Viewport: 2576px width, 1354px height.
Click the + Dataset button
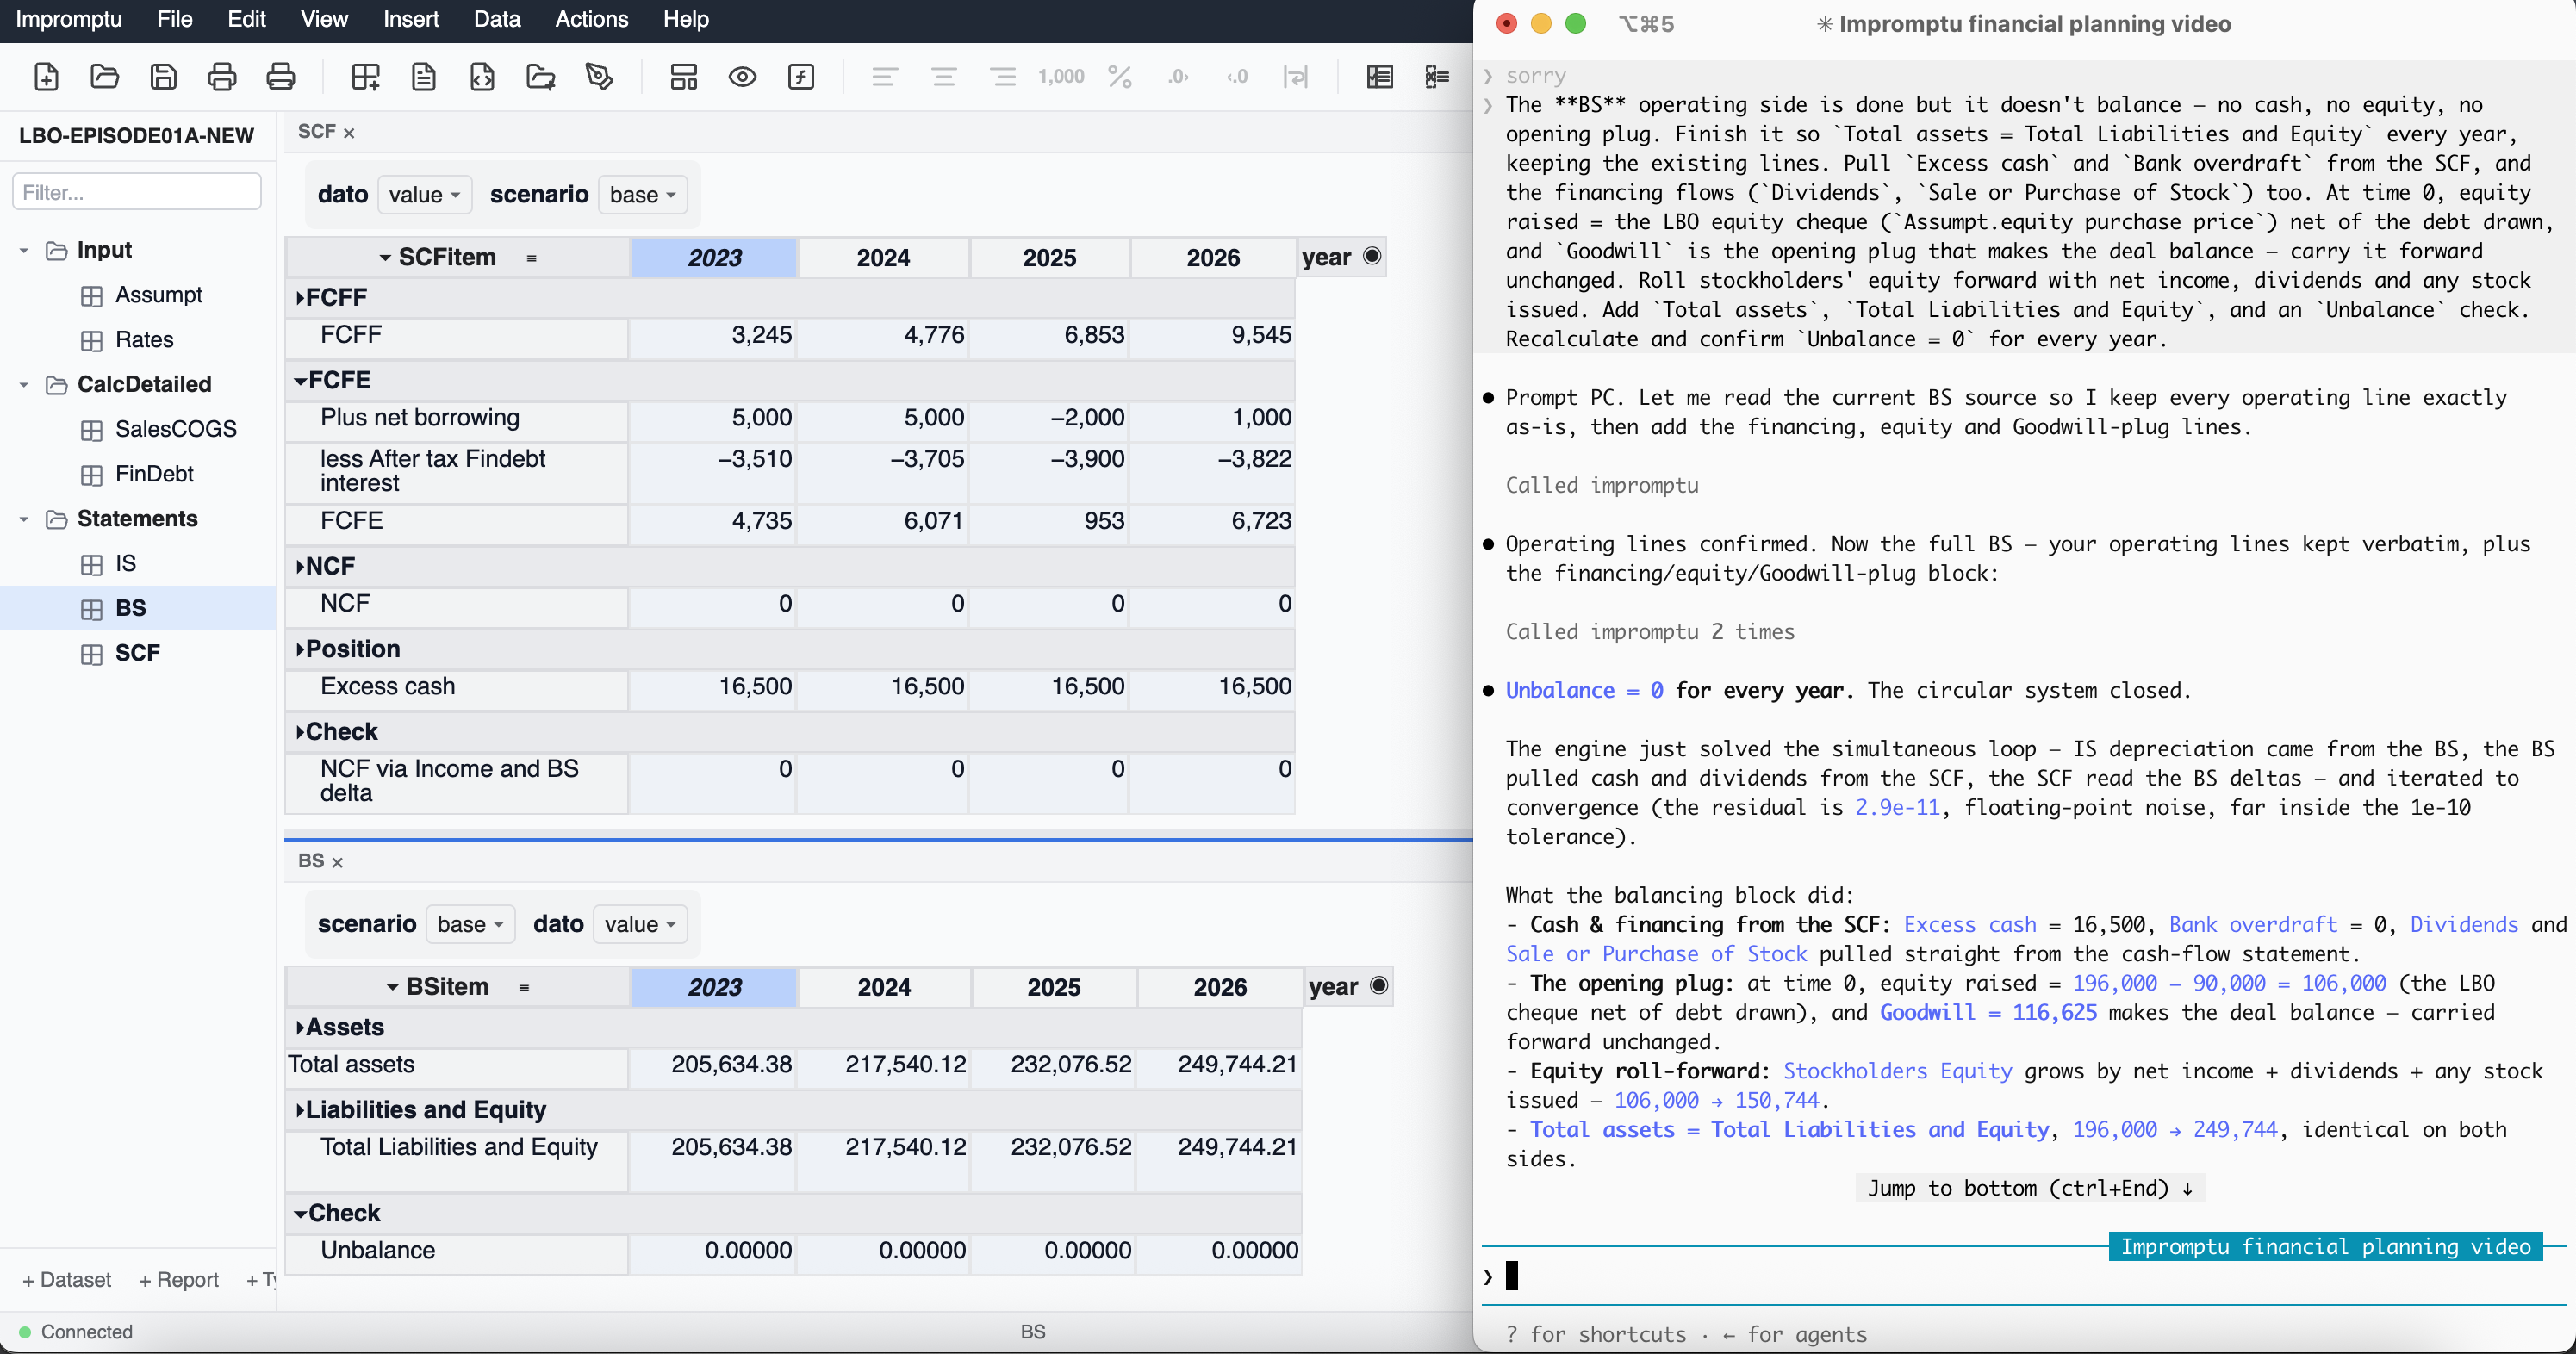point(67,1280)
